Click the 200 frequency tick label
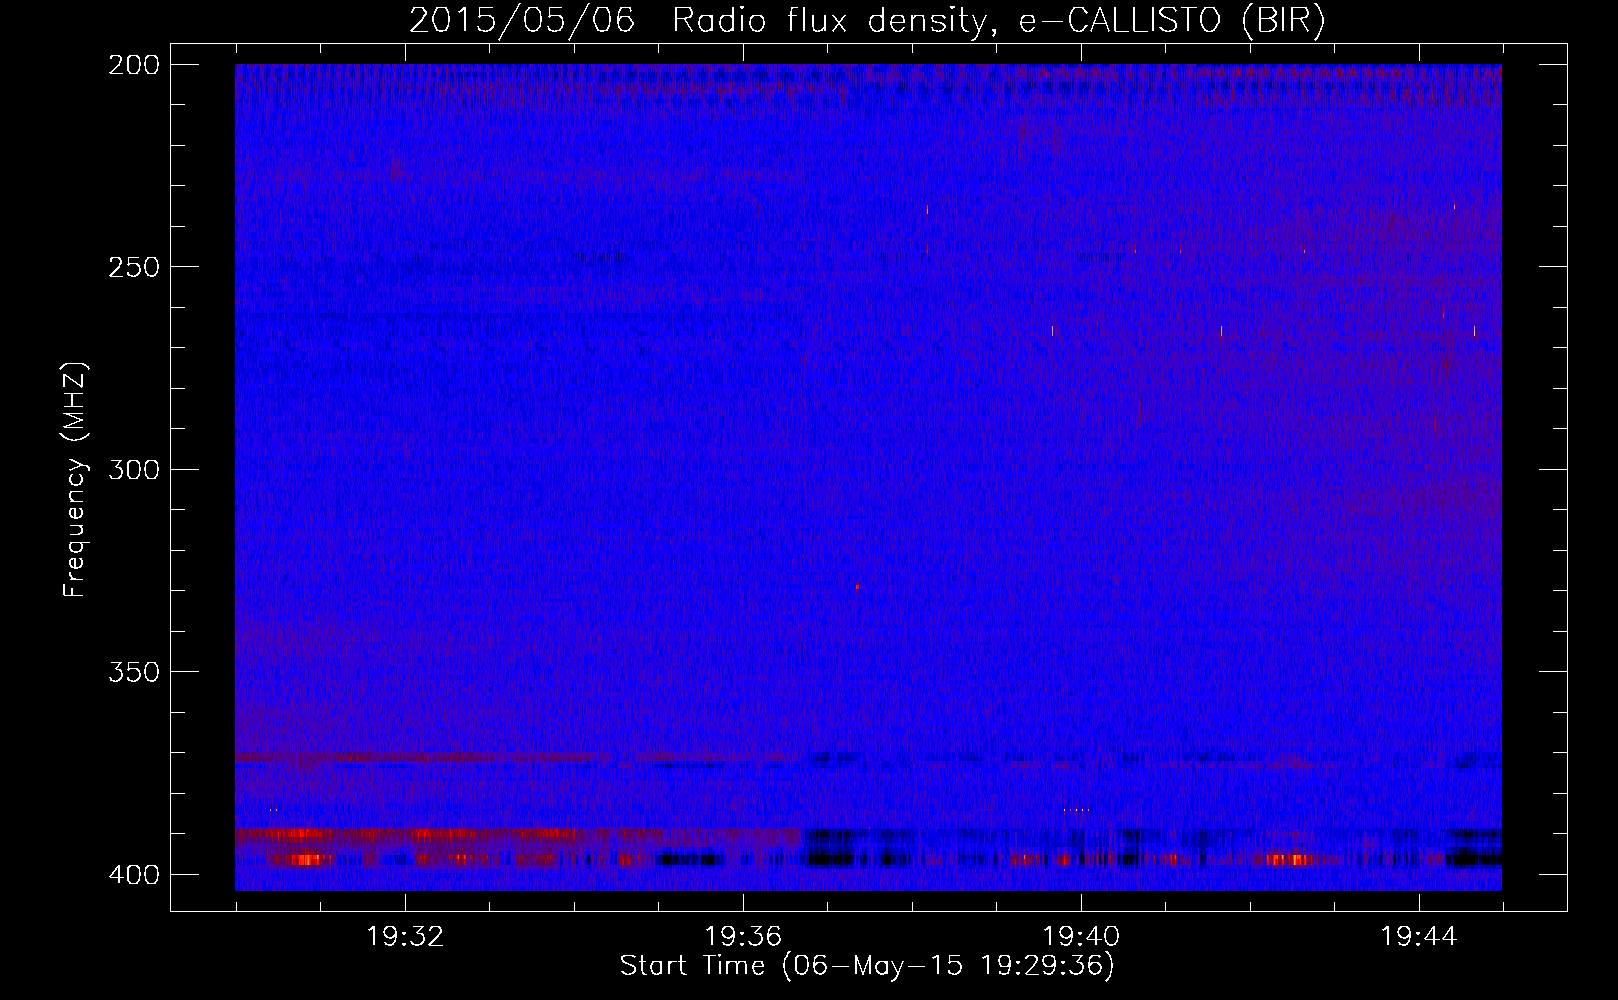The height and width of the screenshot is (1000, 1618). [133, 65]
